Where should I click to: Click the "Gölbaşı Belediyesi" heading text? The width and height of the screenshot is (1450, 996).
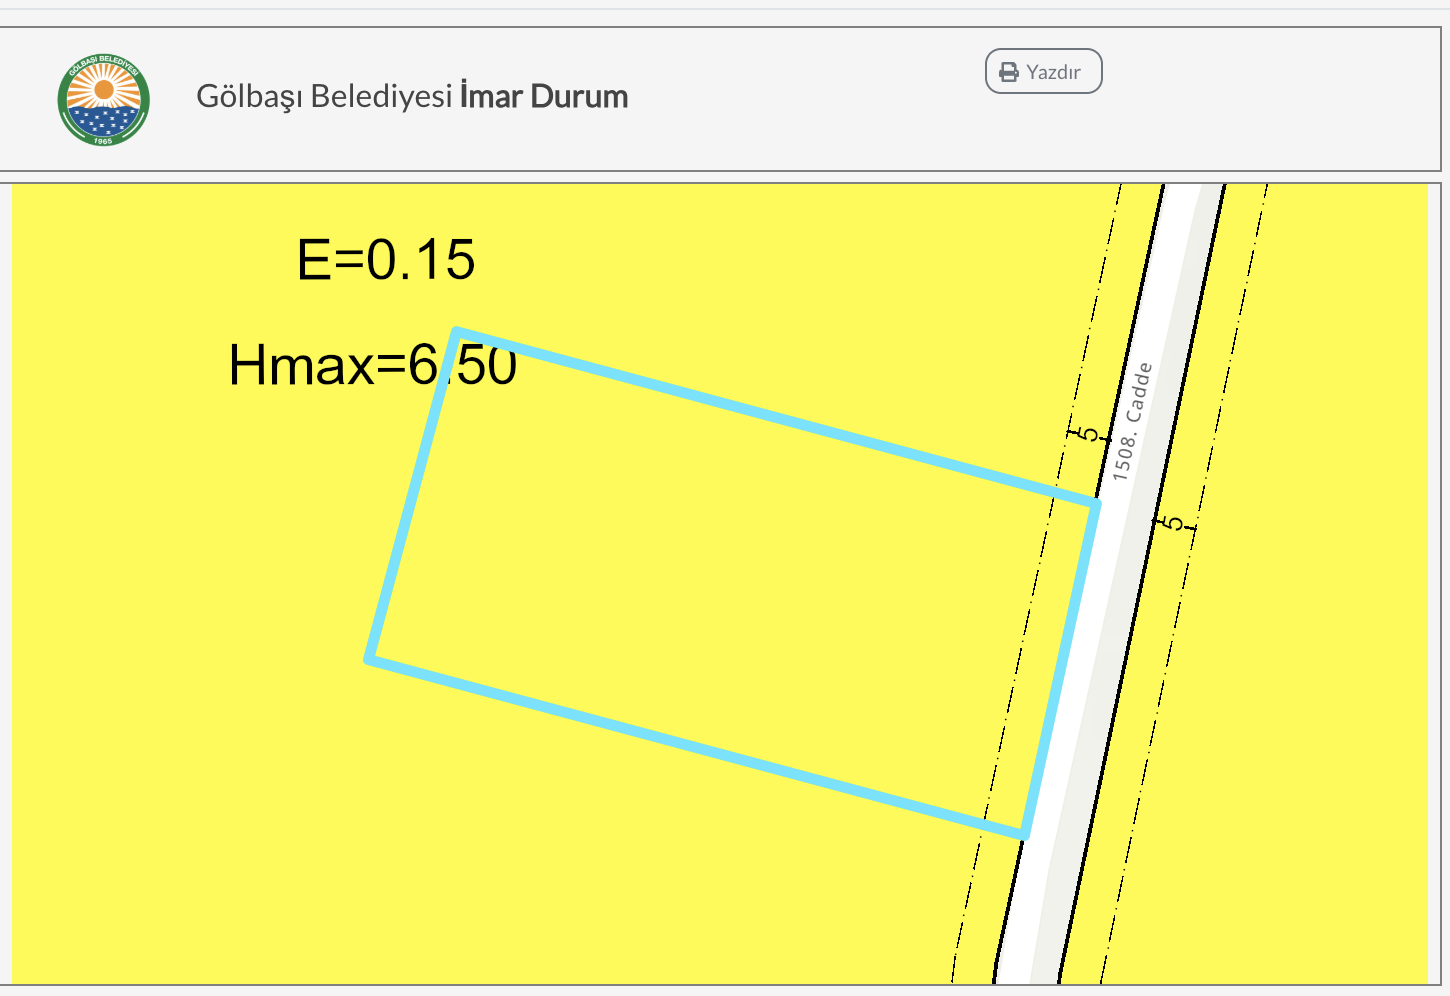324,96
